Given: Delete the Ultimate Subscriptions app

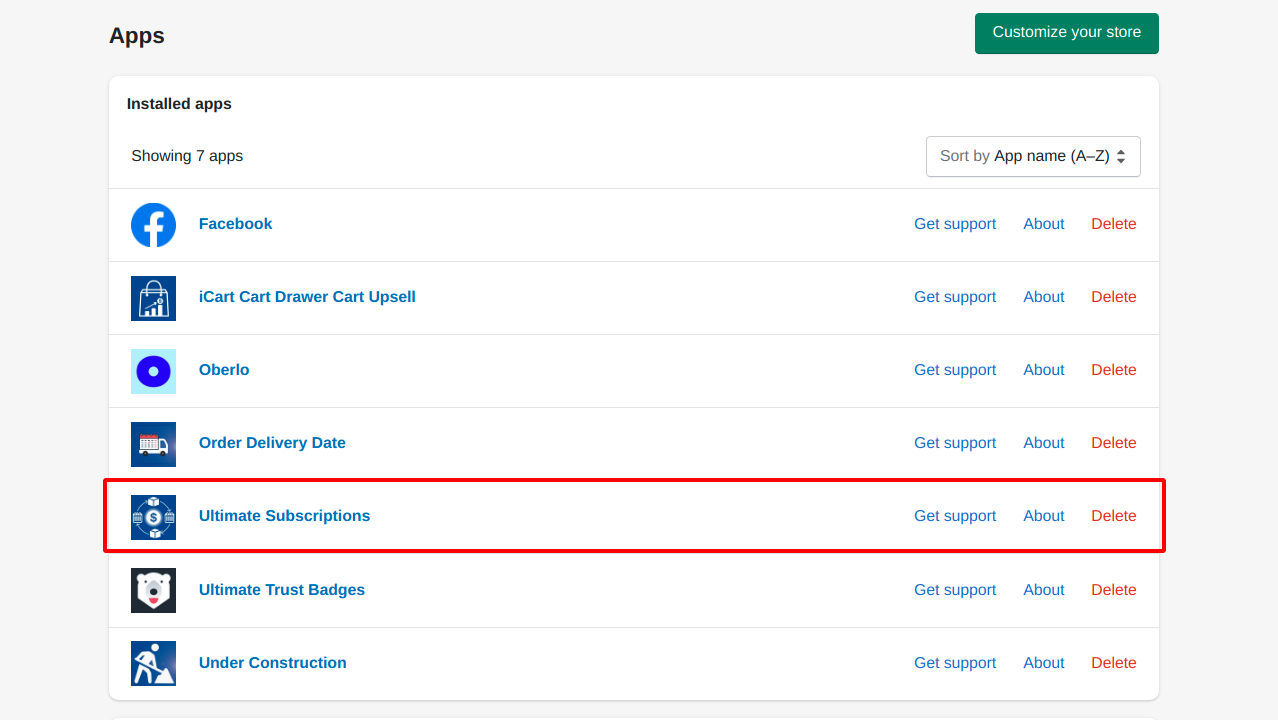Looking at the screenshot, I should click(1114, 516).
